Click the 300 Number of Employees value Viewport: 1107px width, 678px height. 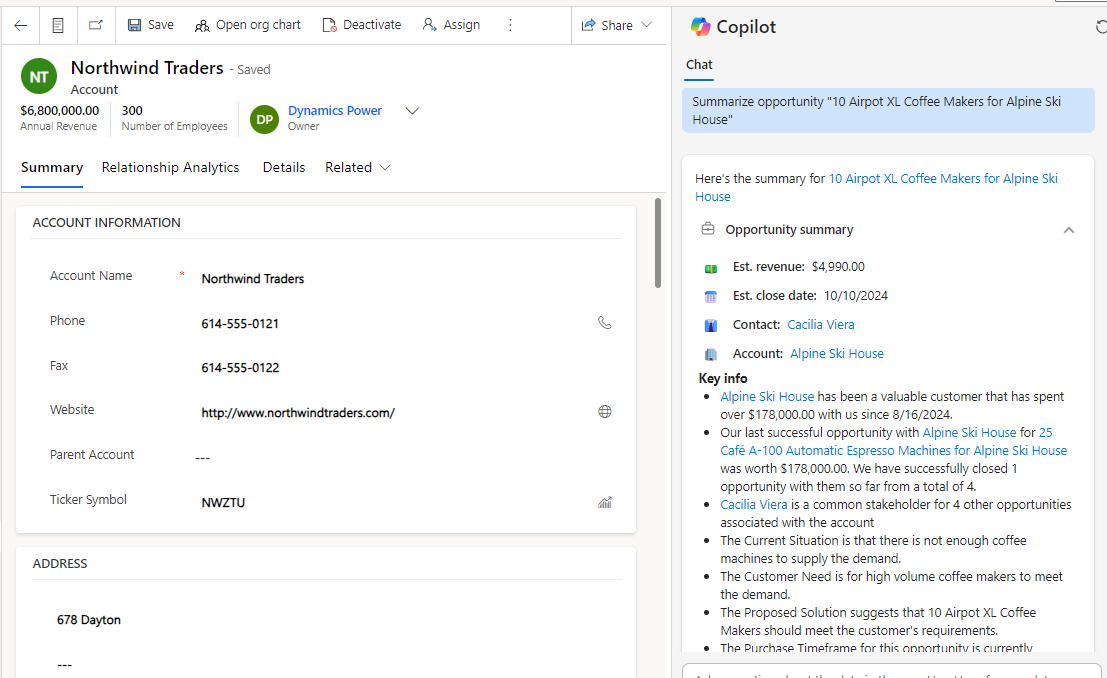pos(132,110)
